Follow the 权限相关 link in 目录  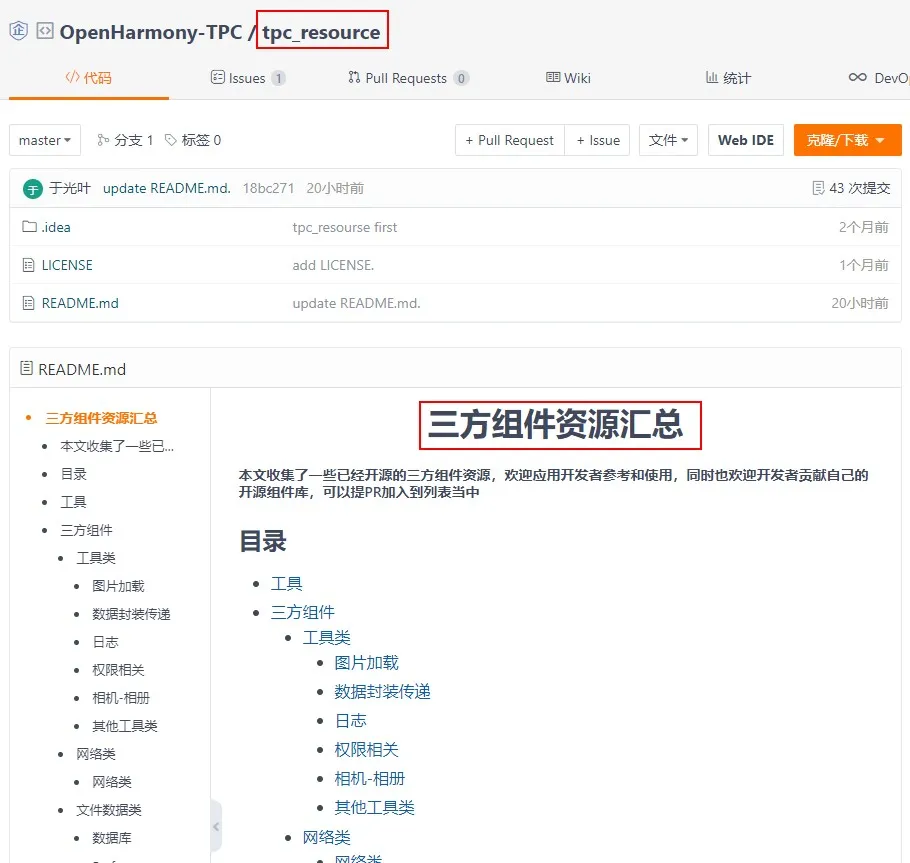point(367,749)
